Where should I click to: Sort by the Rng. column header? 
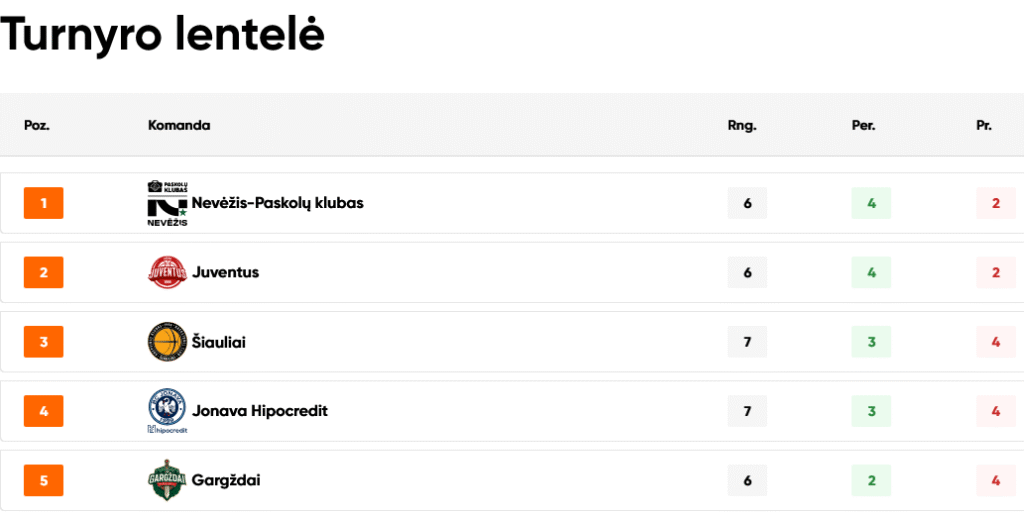tap(742, 126)
